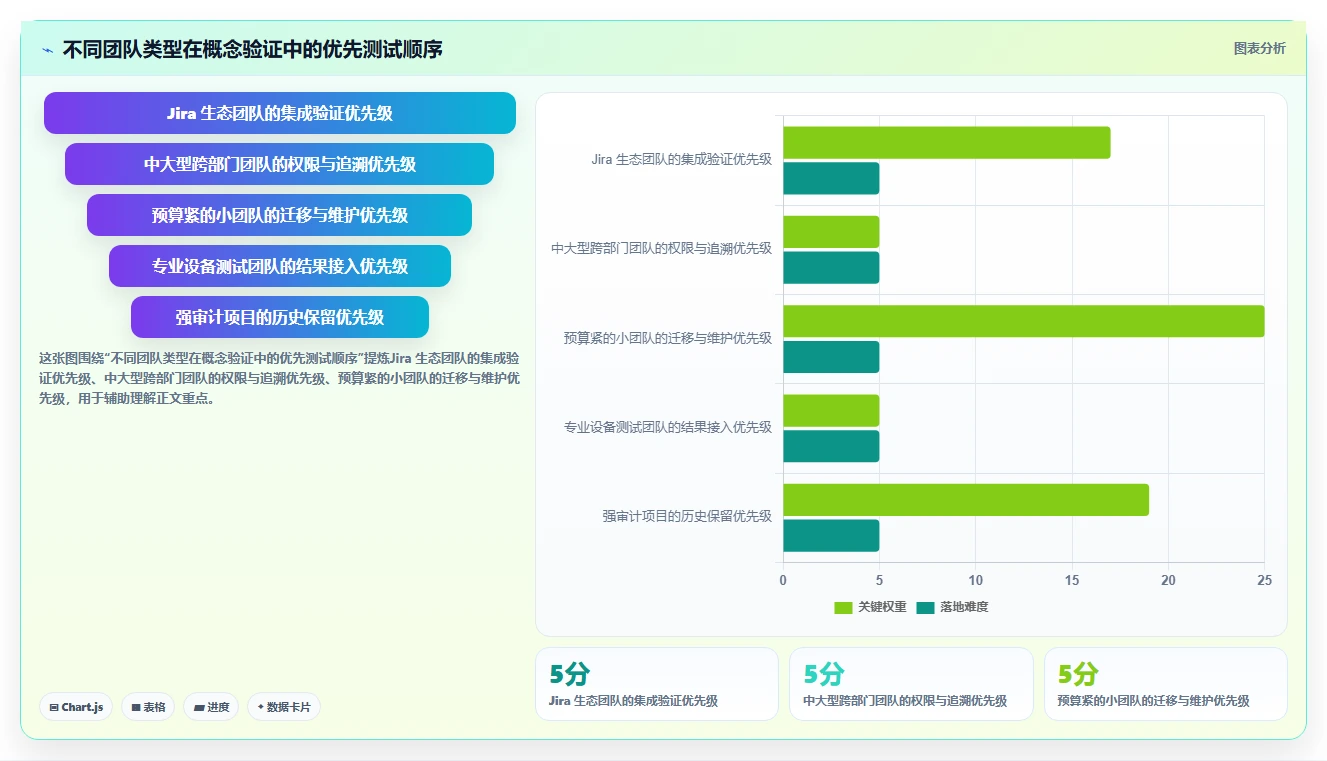1327x761 pixels.
Task: Open the 5分 中大型跨部门团队 data card
Action: pos(911,684)
